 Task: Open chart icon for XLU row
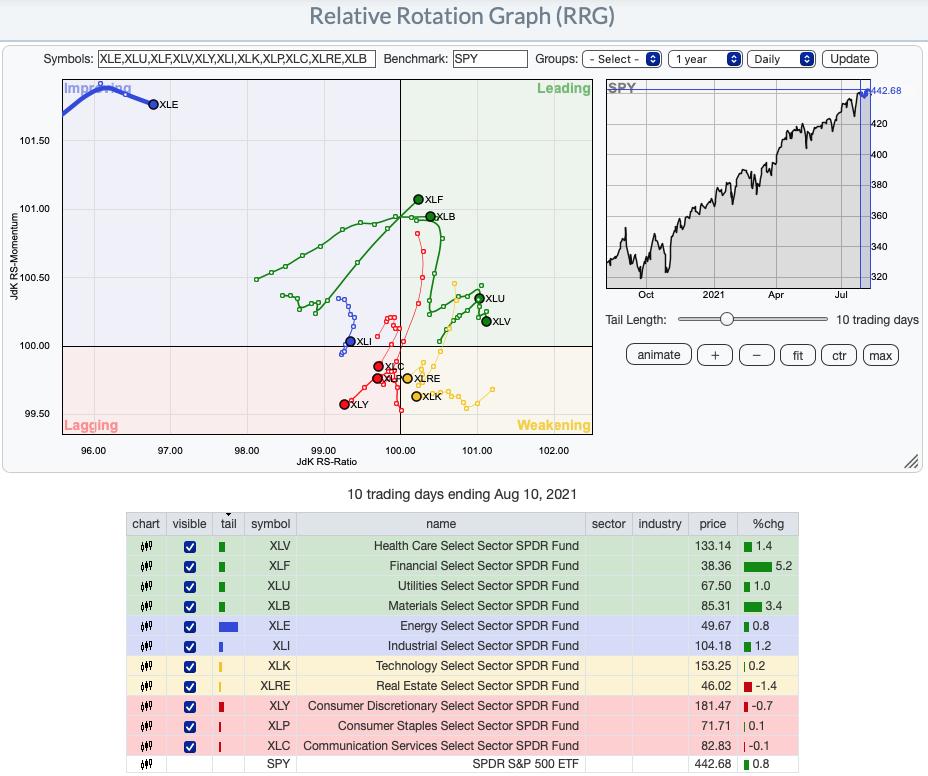coord(146,587)
